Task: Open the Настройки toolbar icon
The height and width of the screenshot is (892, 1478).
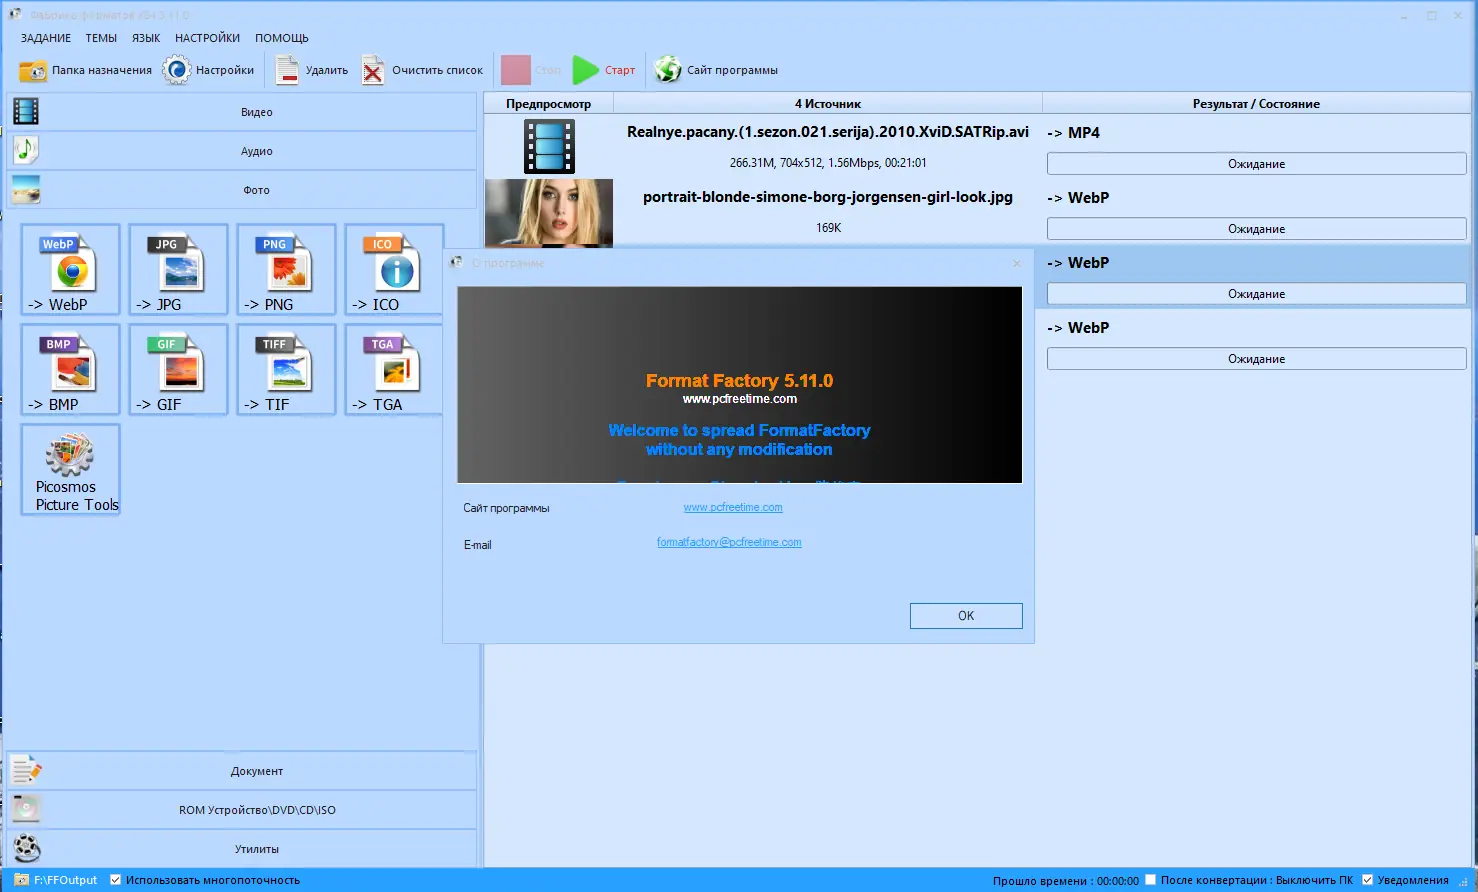Action: [178, 69]
